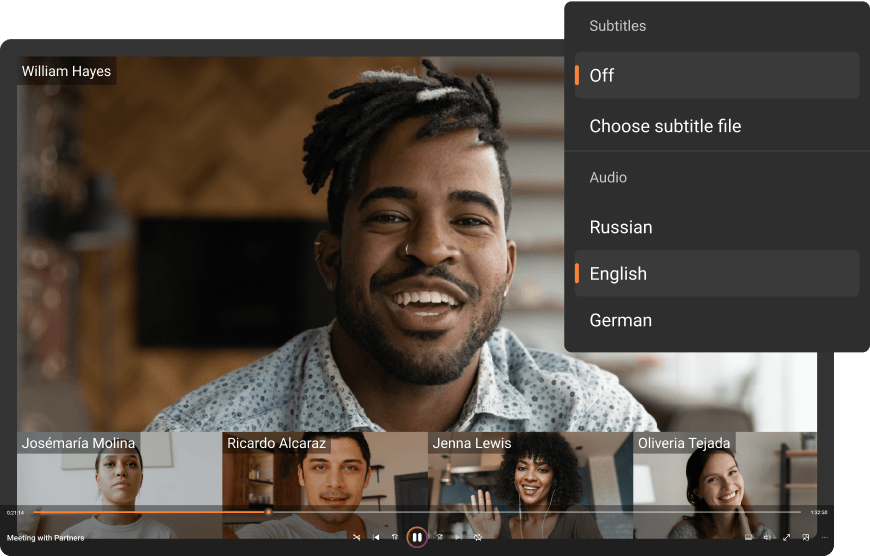Click the unplayed portion of the seek bar
Image resolution: width=870 pixels, height=556 pixels.
click(535, 512)
